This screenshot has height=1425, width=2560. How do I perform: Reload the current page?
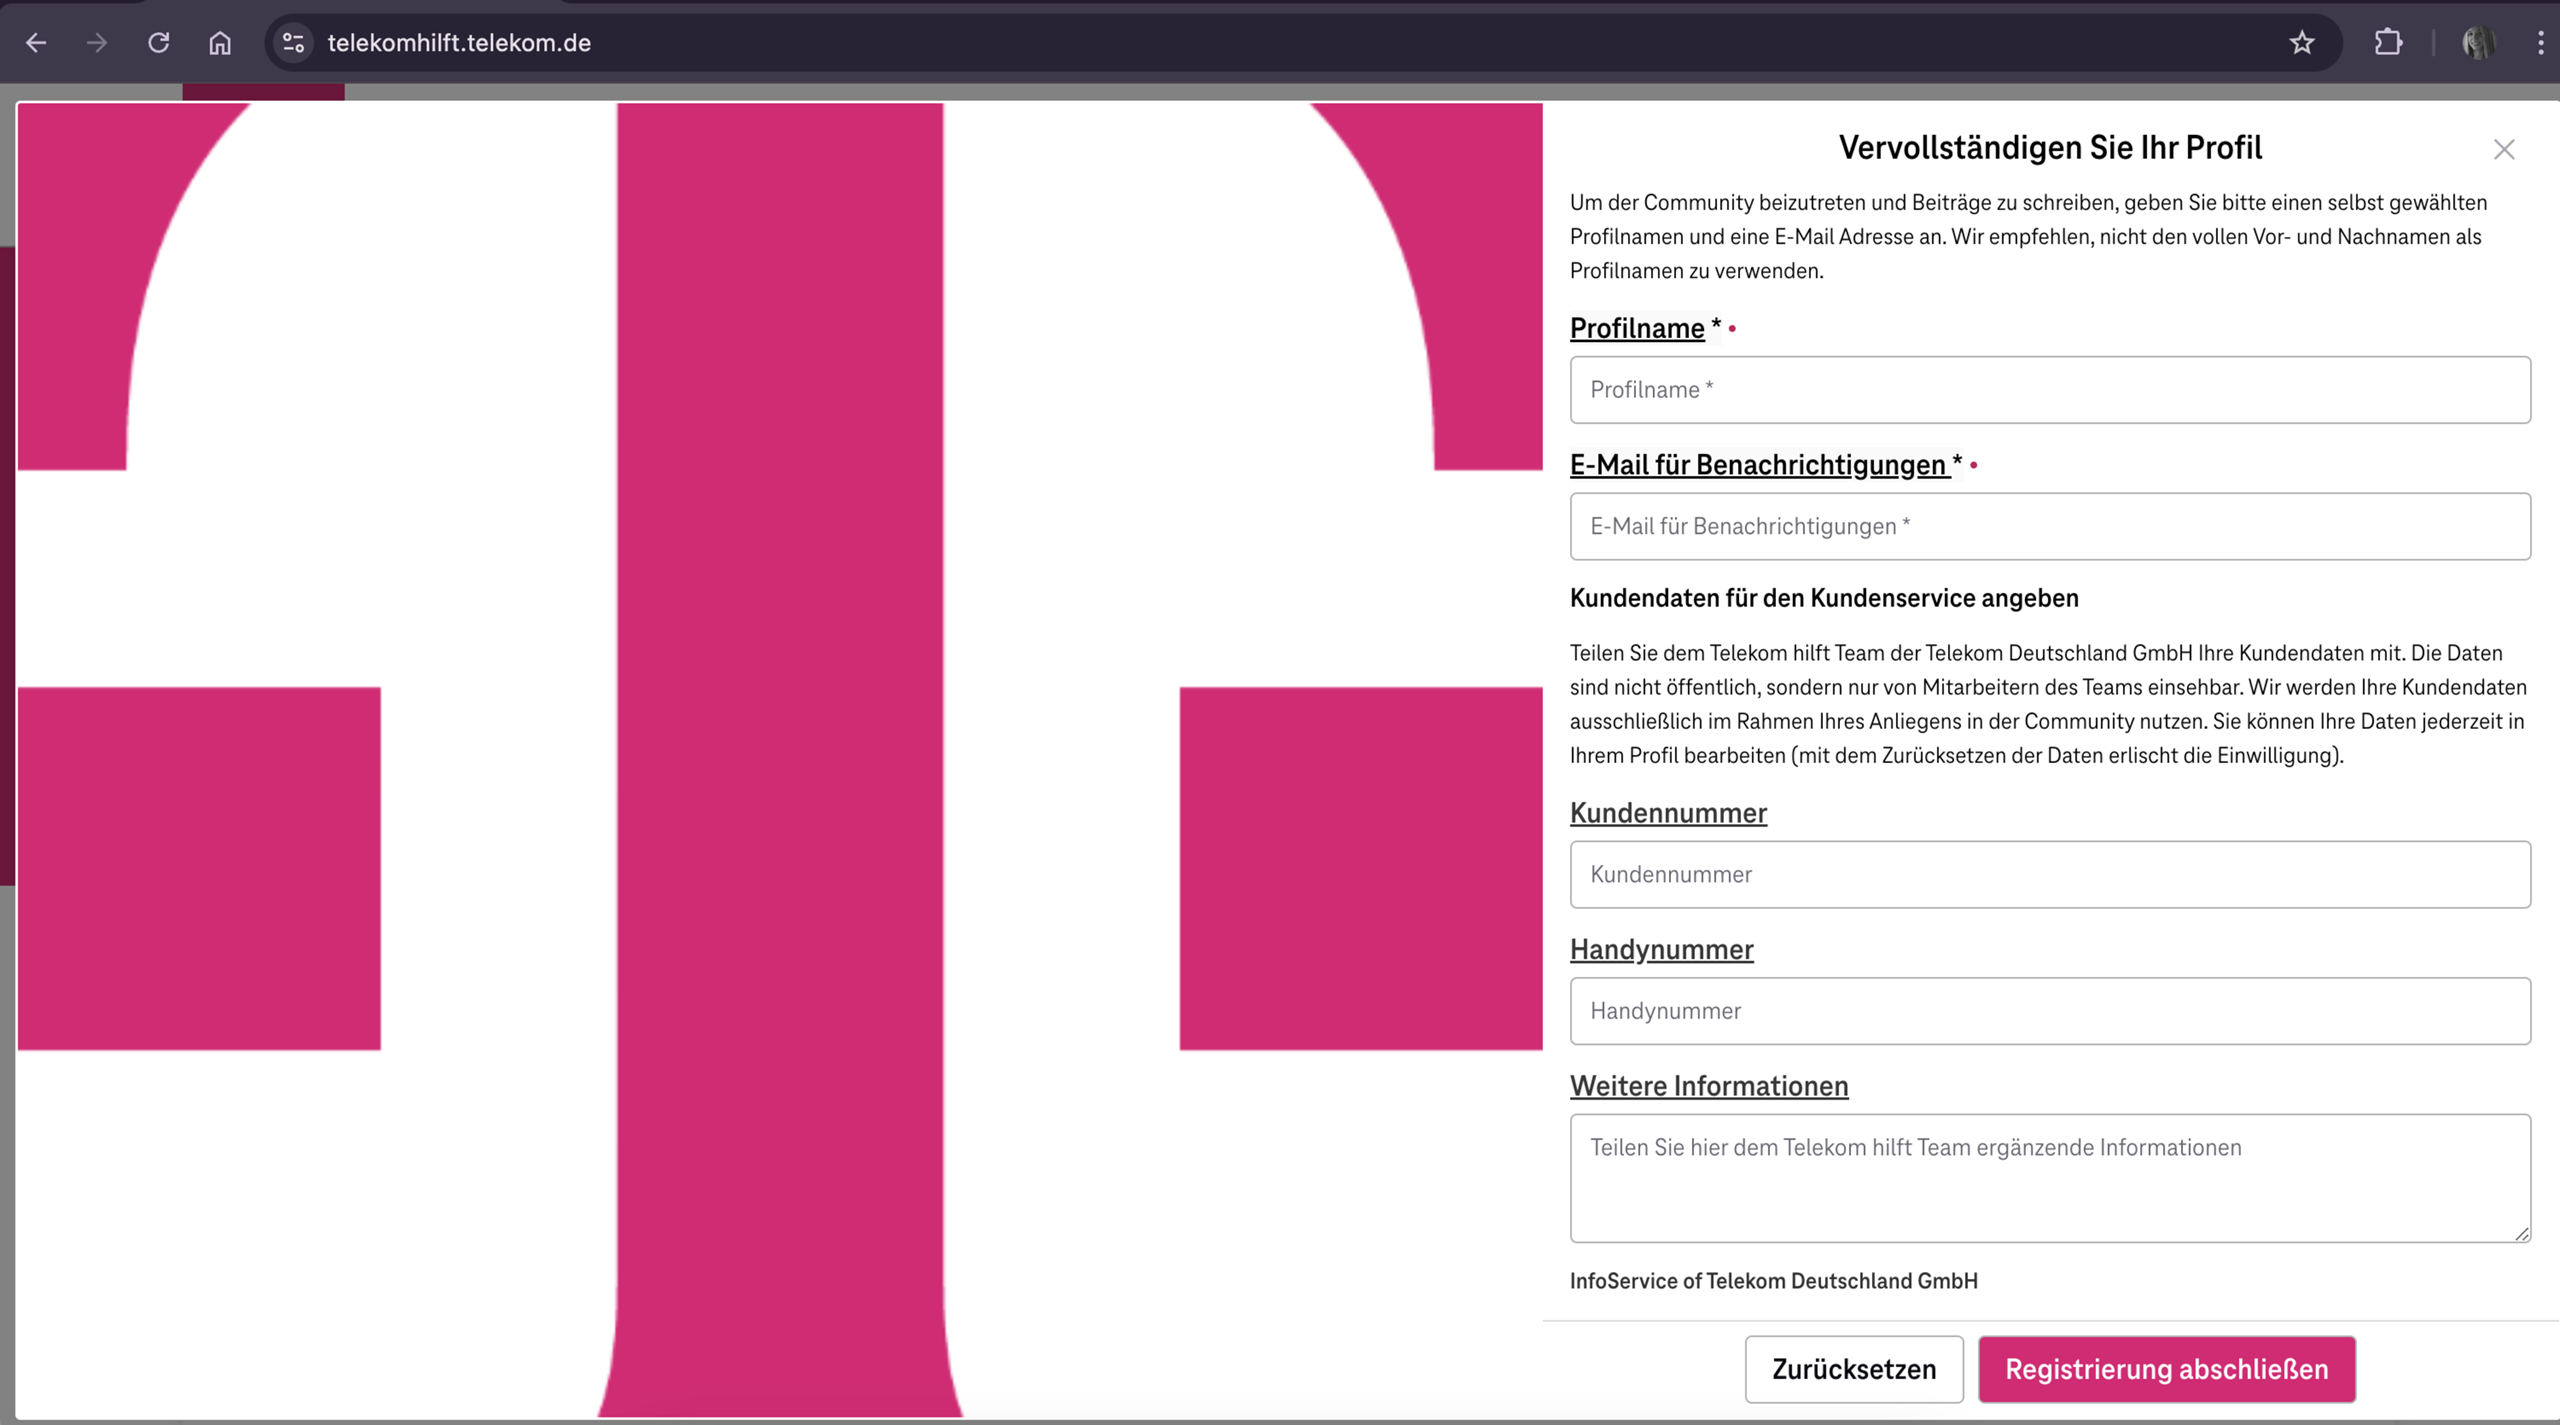pyautogui.click(x=158, y=42)
